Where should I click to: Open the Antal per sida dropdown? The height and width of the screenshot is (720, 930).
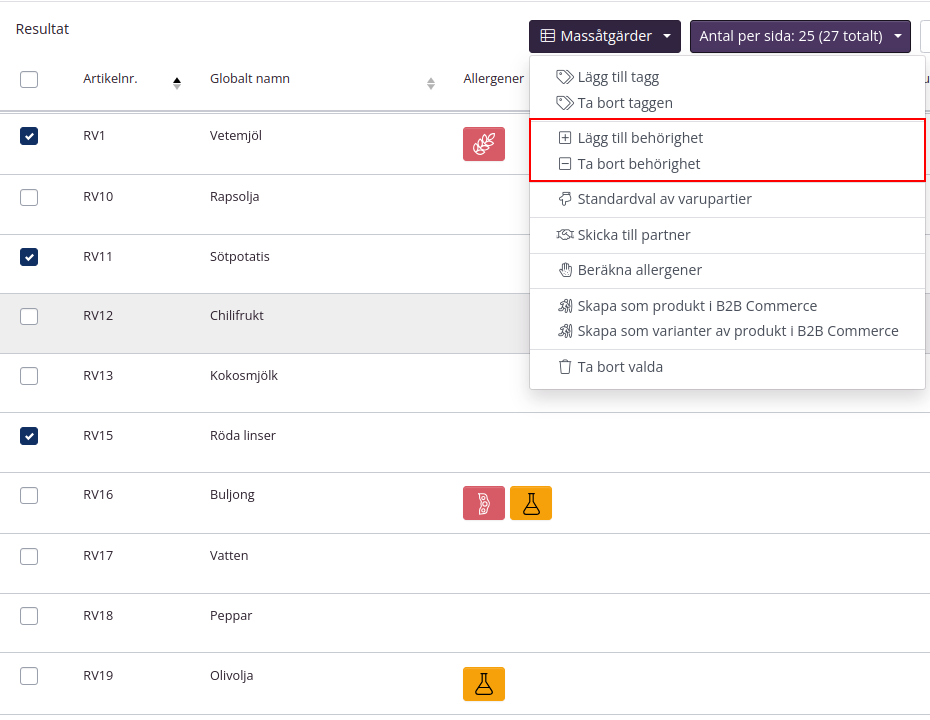tap(799, 37)
